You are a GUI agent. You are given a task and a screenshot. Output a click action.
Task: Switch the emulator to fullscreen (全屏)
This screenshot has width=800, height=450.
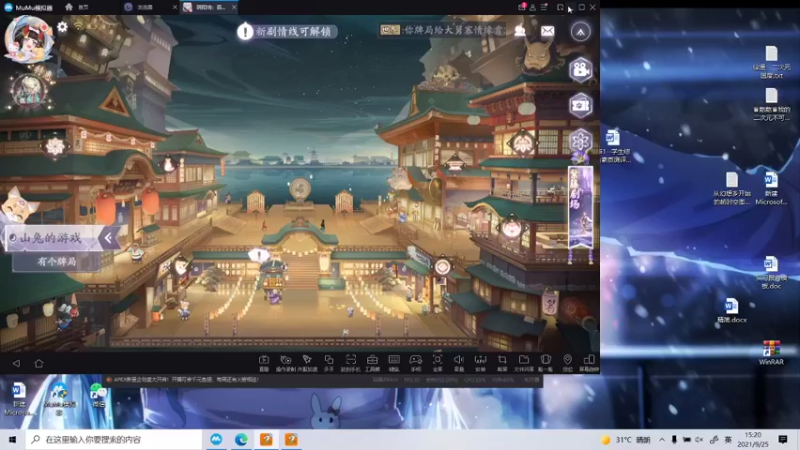click(437, 363)
